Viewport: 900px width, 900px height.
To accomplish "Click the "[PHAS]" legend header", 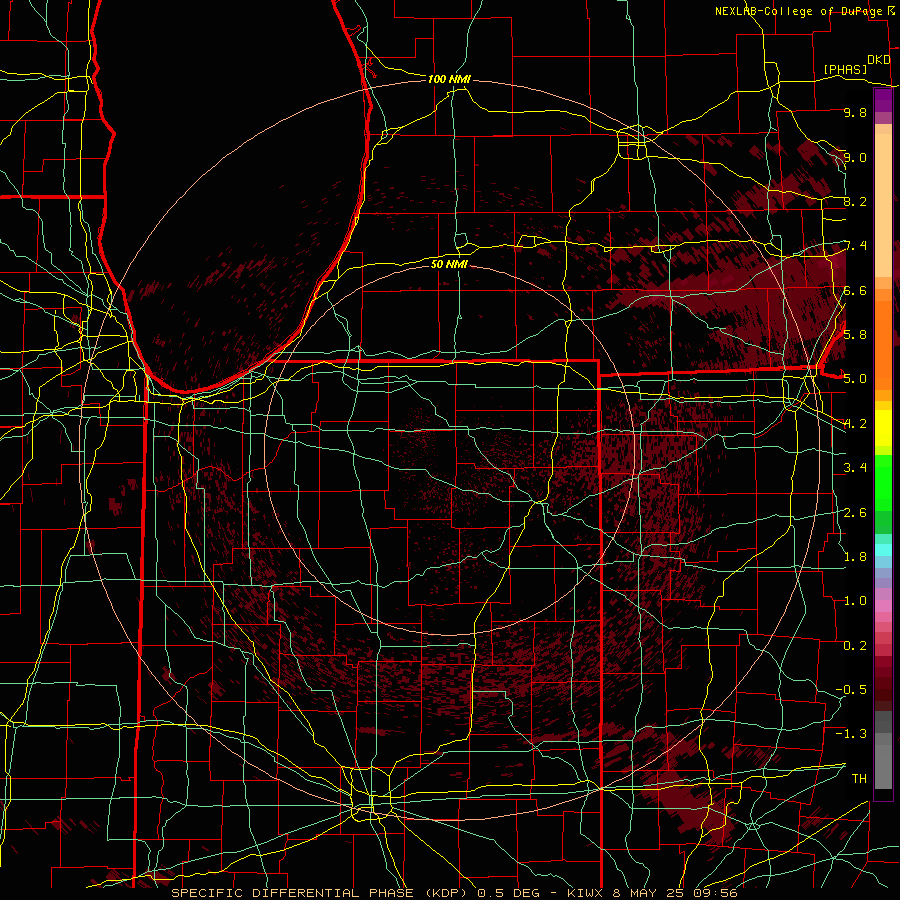I will pos(845,69).
